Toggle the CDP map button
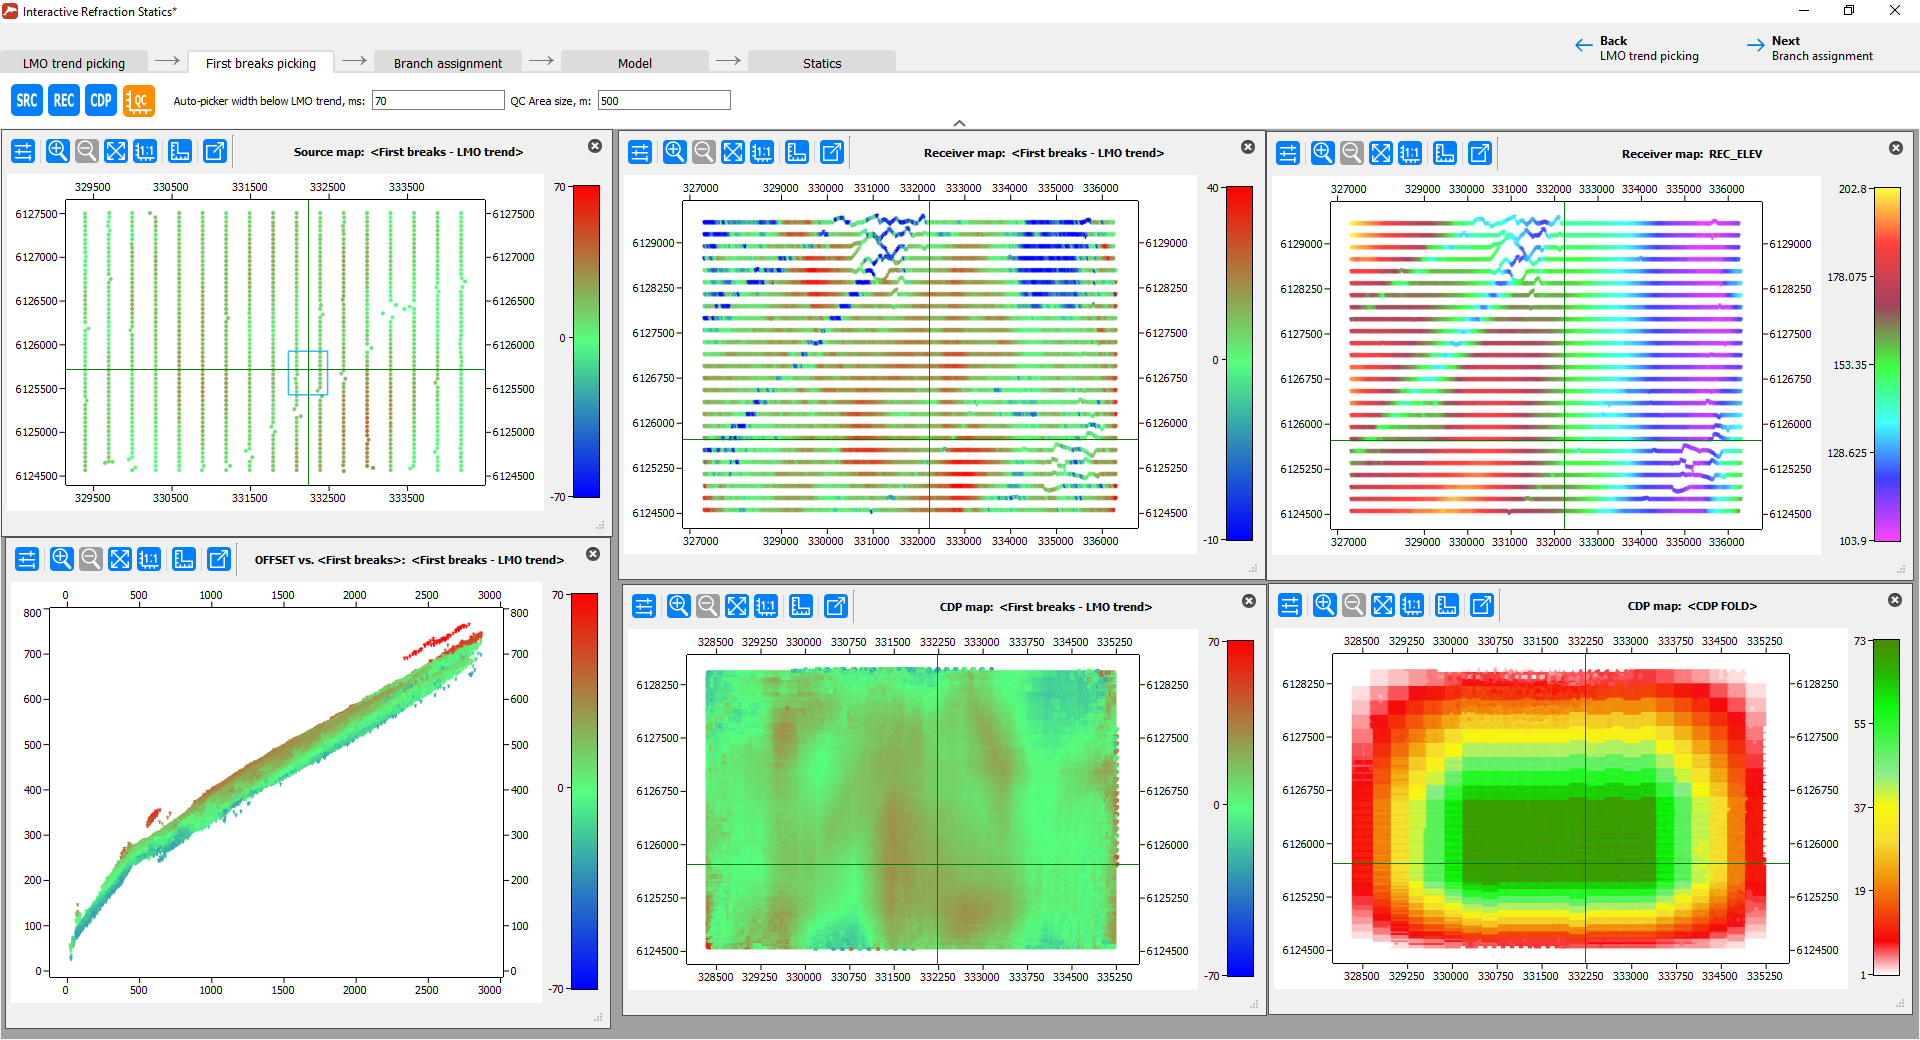Viewport: 1920px width, 1040px height. click(101, 100)
